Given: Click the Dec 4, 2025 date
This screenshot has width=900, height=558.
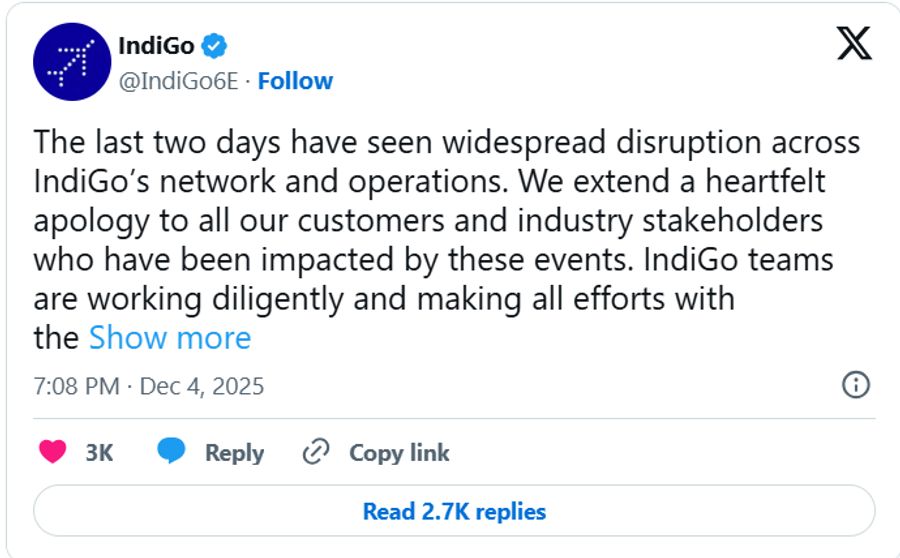Looking at the screenshot, I should [x=202, y=386].
